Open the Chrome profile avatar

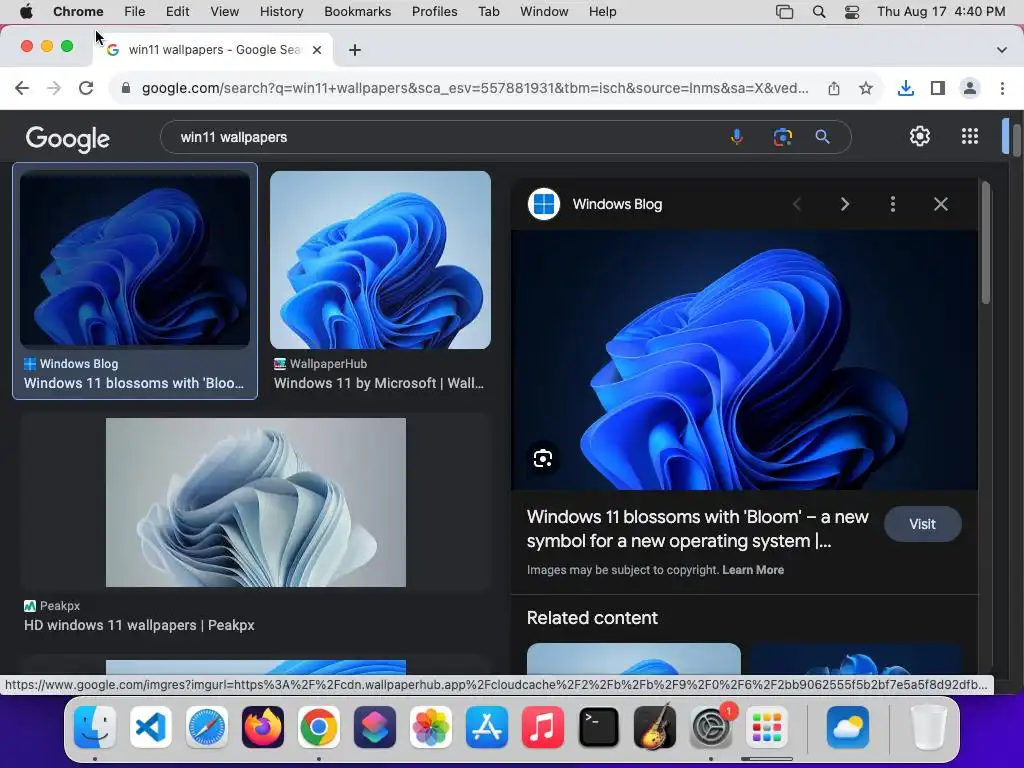coord(970,88)
